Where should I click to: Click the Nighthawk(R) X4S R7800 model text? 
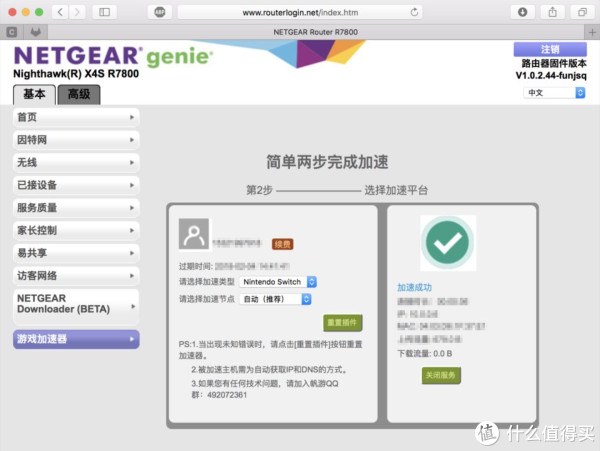76,74
